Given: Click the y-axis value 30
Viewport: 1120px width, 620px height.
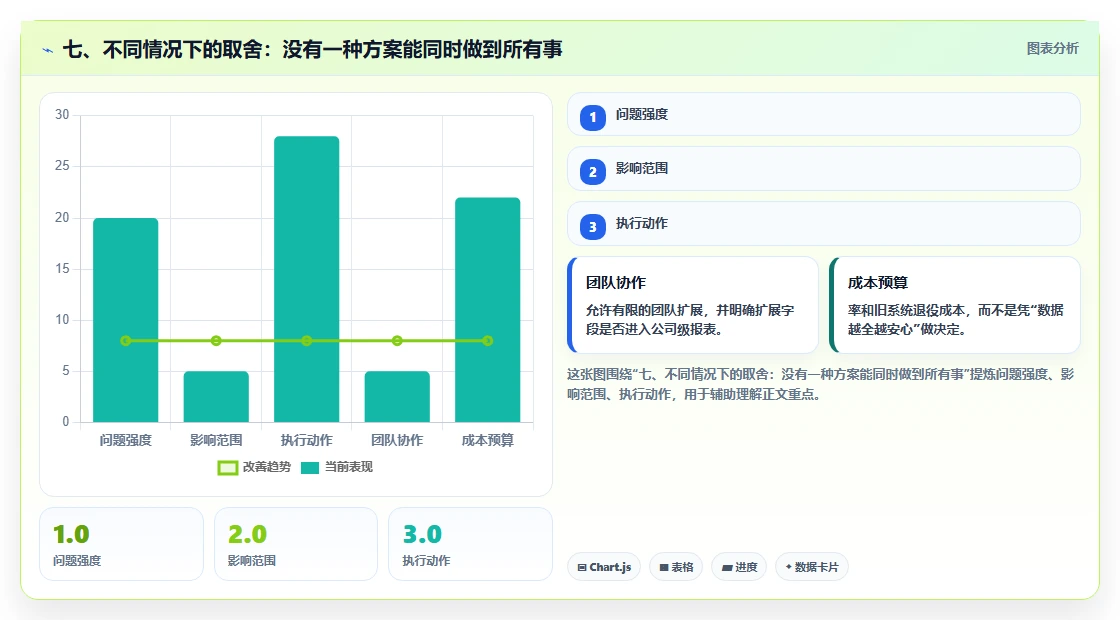Looking at the screenshot, I should pos(62,115).
